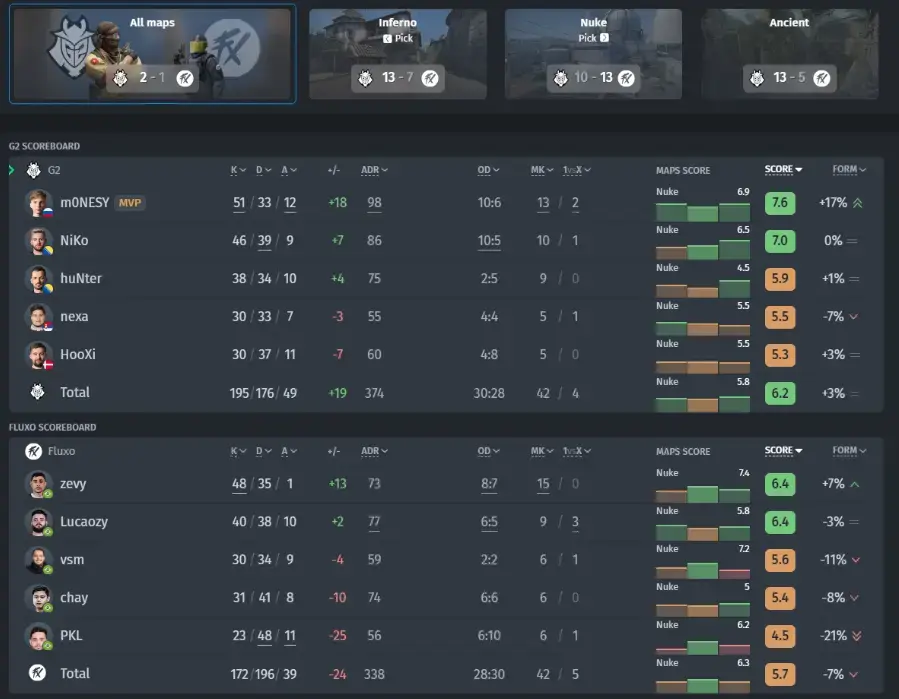This screenshot has height=699, width=899.
Task: Sort G2 scoreboard by multikills (MK)
Action: coord(542,170)
